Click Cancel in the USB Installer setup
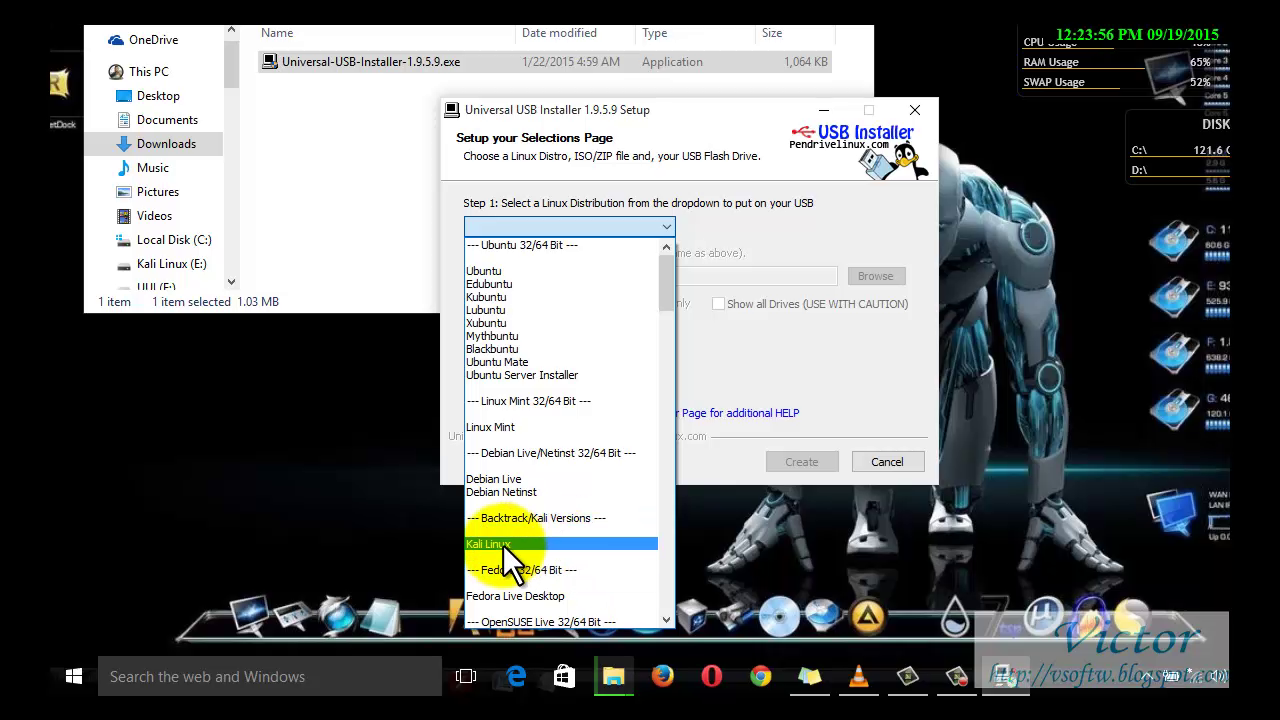 point(886,461)
